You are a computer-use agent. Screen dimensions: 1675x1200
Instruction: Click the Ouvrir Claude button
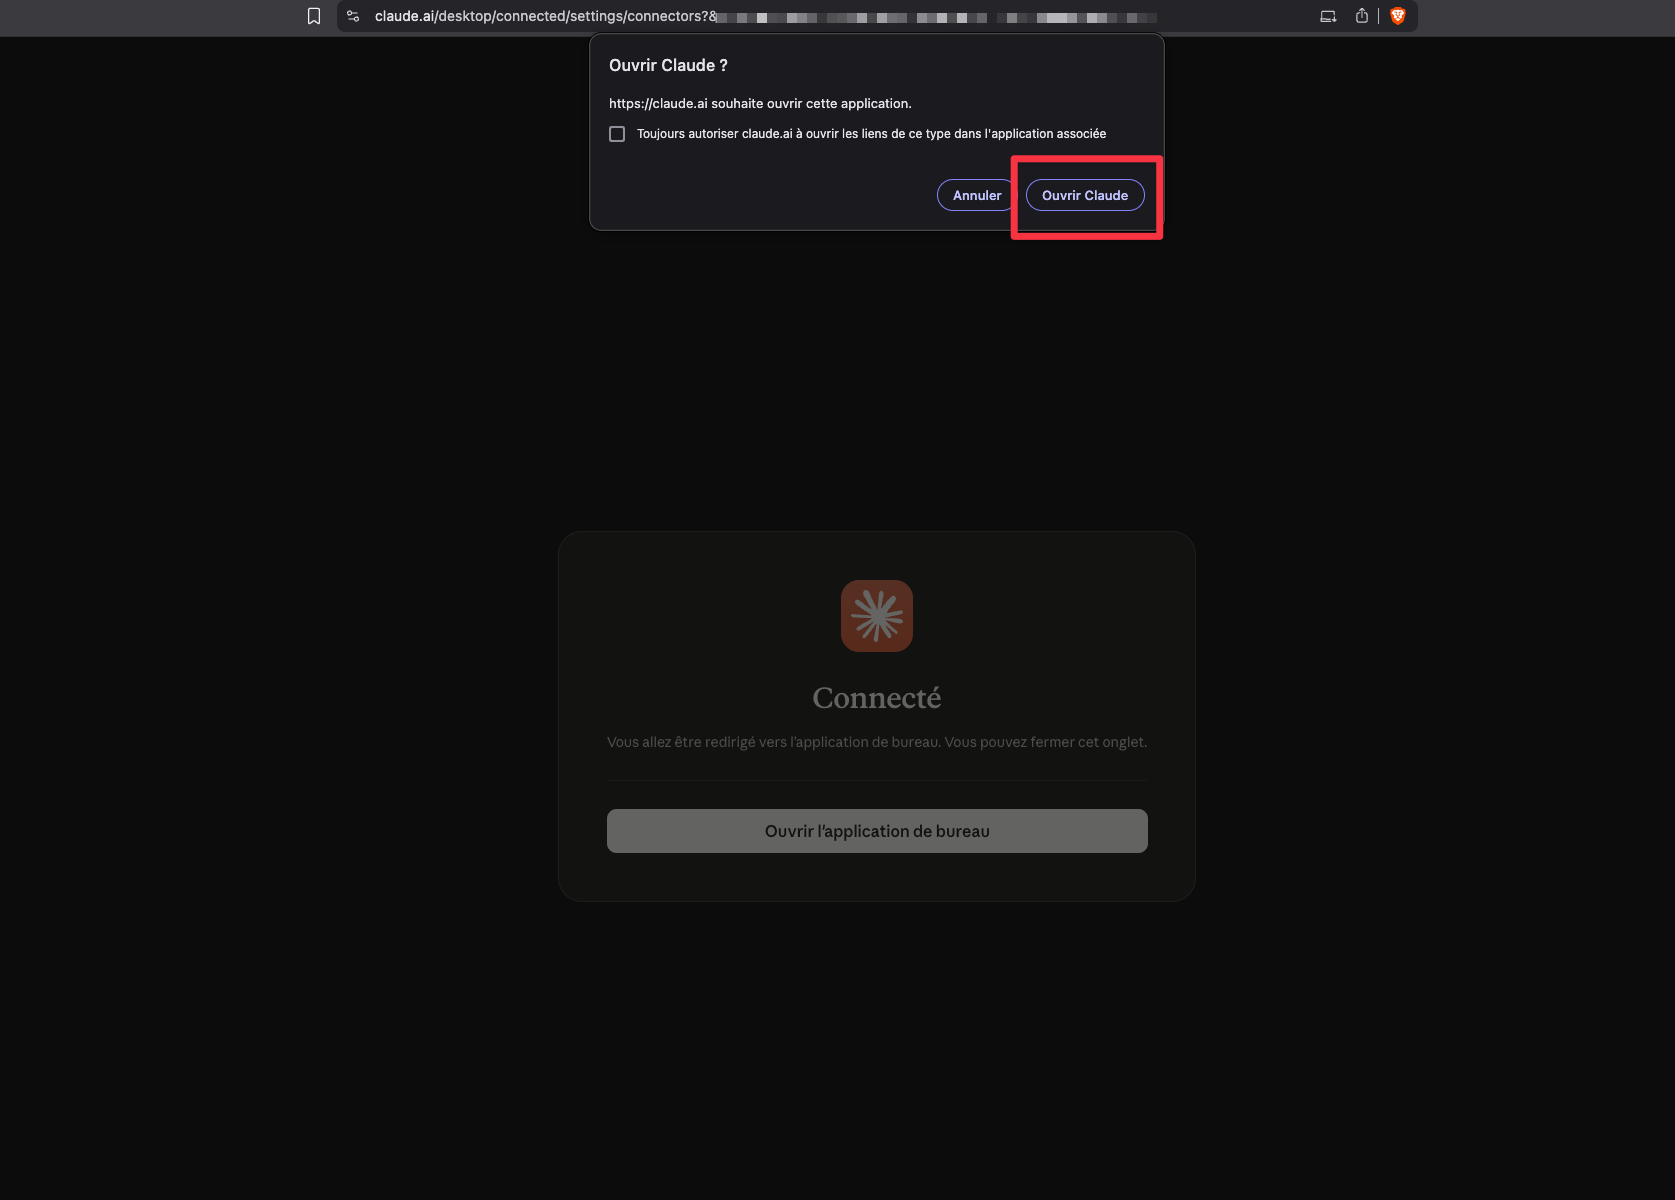tap(1085, 195)
